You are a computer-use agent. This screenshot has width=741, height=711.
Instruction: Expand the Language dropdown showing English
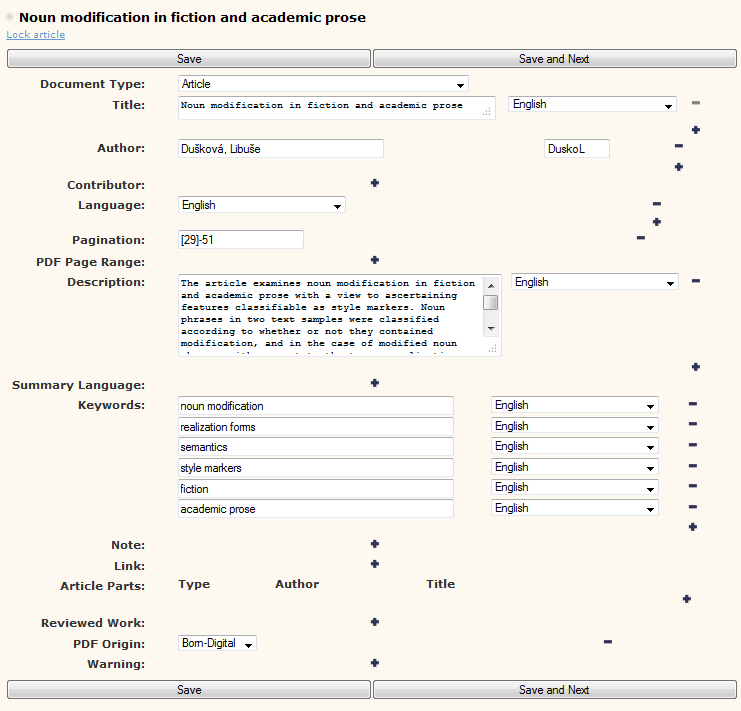click(261, 205)
